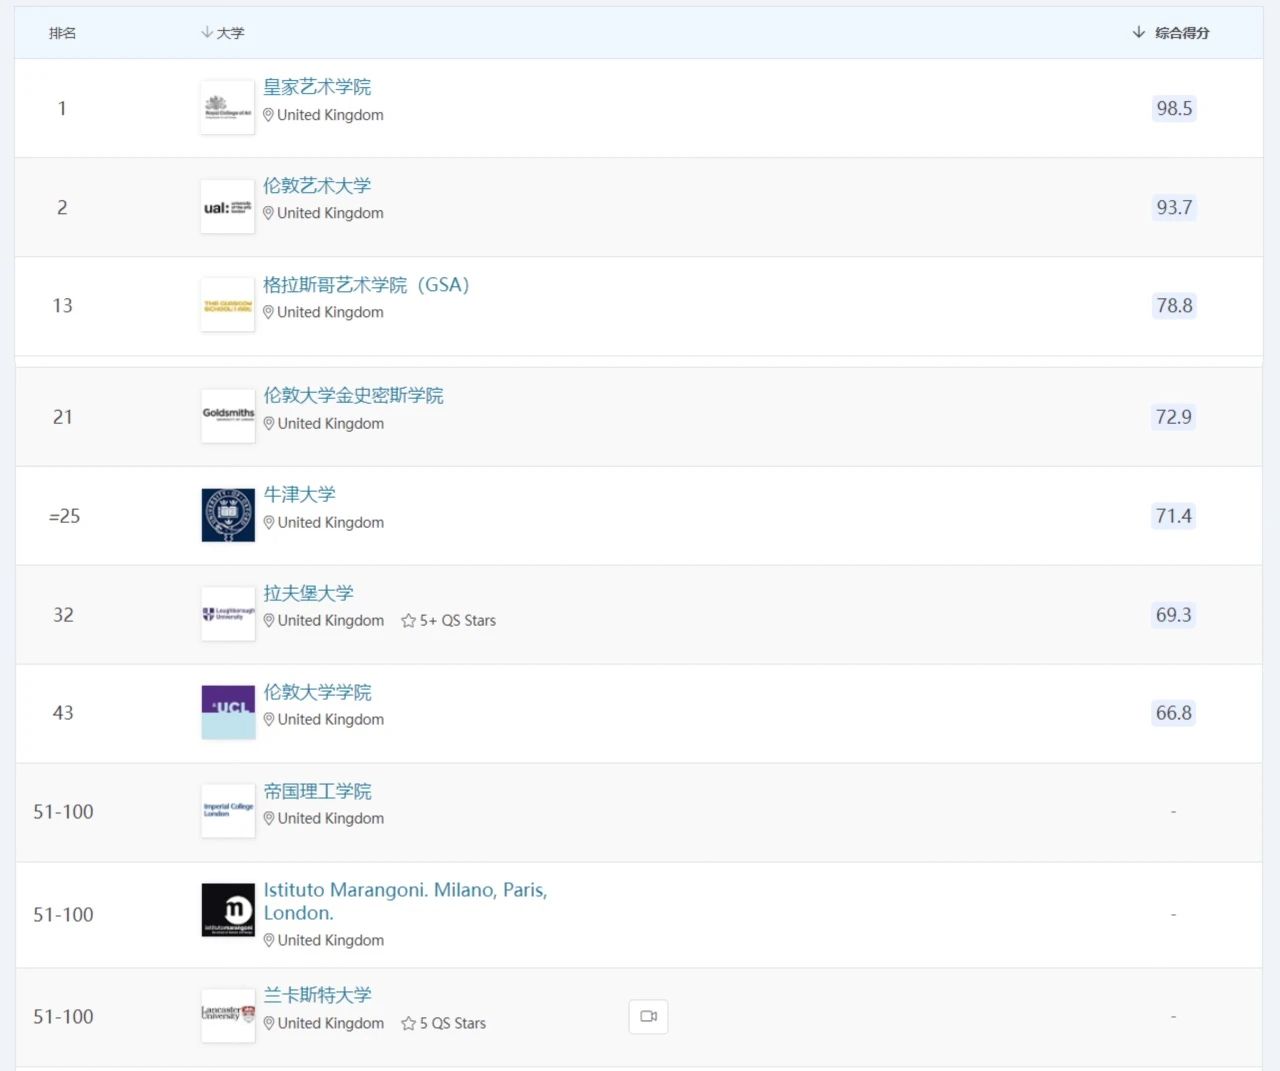Open 伦敦大学学院 university link
Screen dimensions: 1280x1071
click(317, 692)
